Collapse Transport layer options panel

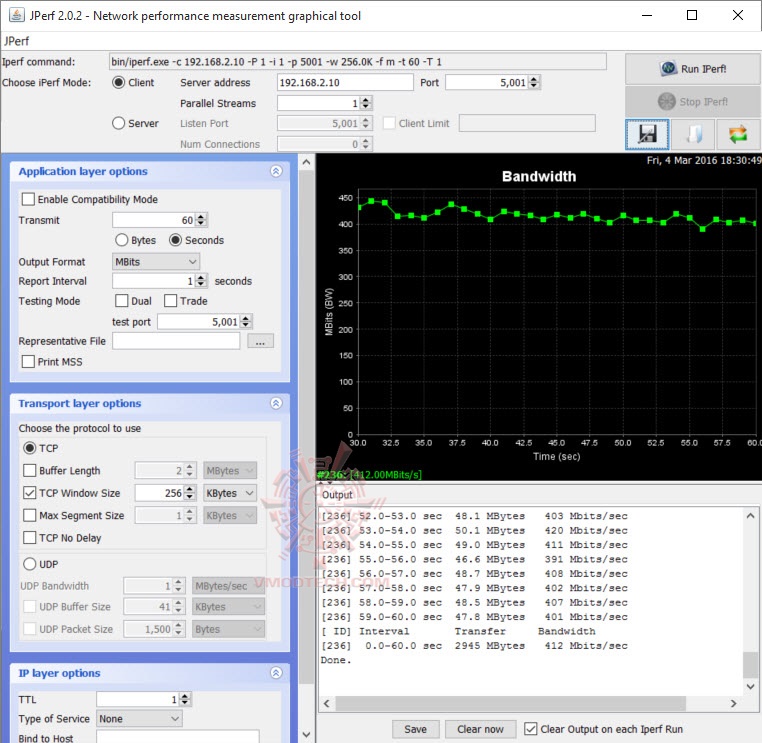click(x=276, y=403)
